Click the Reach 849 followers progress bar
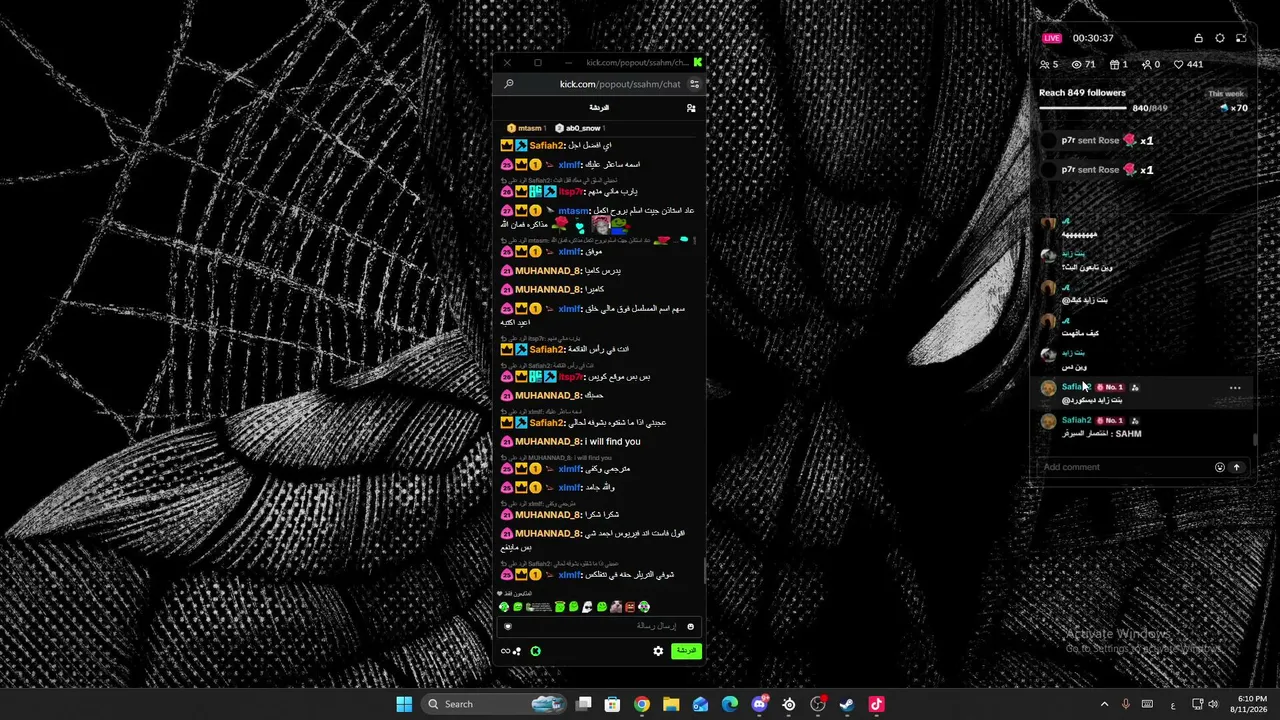The image size is (1280, 720). 1084,108
